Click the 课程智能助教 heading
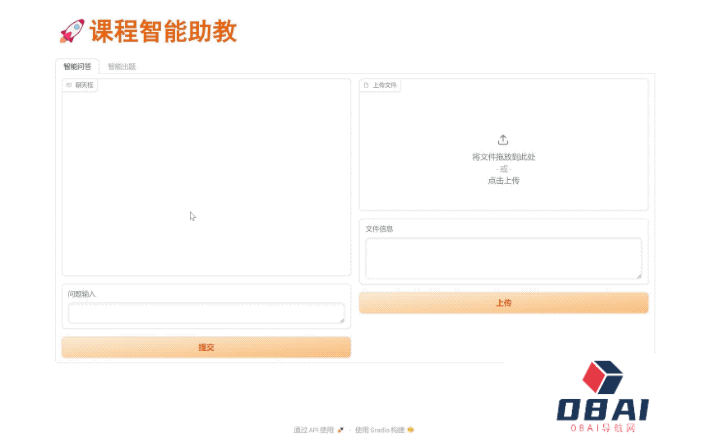The height and width of the screenshot is (443, 710). tap(163, 31)
